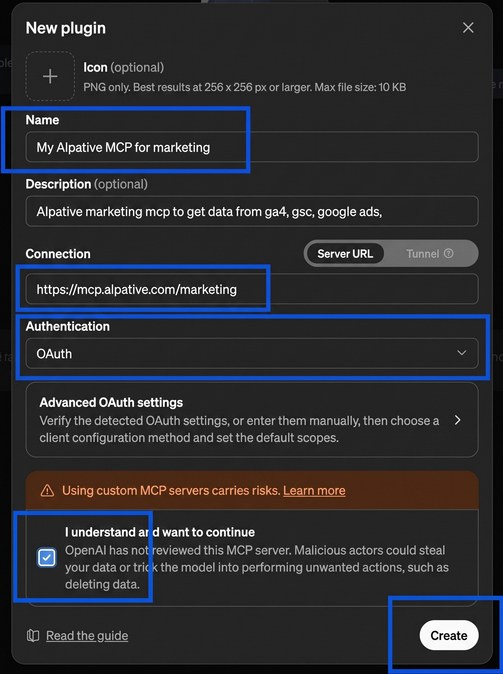Uncheck I understand and want to continue
The width and height of the screenshot is (503, 674).
click(x=46, y=558)
